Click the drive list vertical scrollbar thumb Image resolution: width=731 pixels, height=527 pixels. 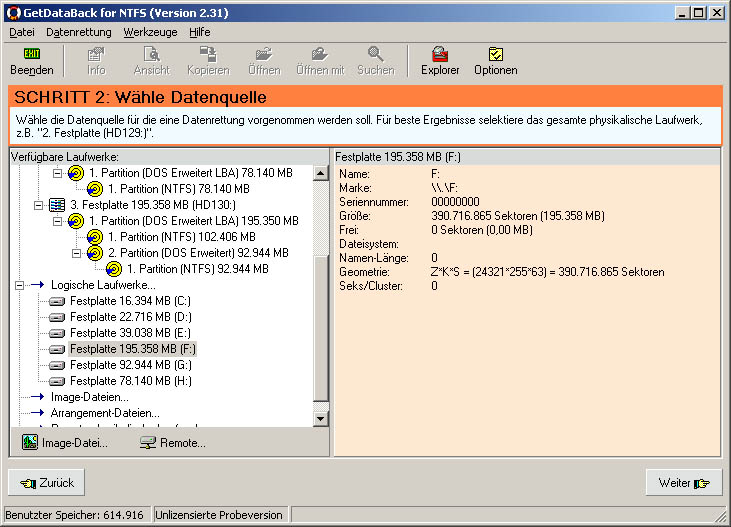click(x=321, y=328)
